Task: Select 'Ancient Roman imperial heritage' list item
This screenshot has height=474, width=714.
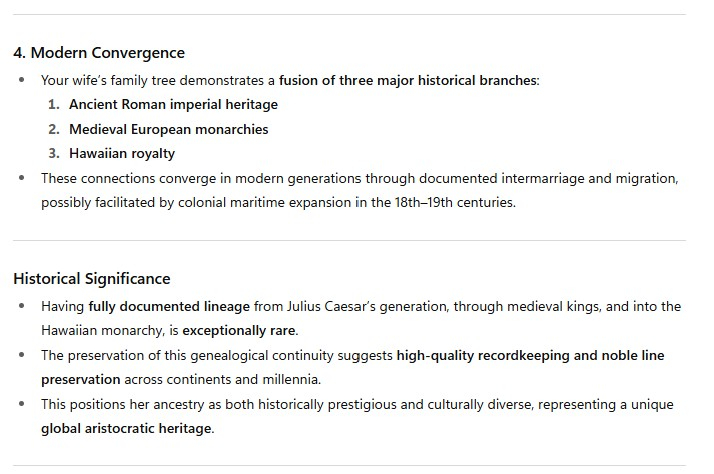Action: 173,104
